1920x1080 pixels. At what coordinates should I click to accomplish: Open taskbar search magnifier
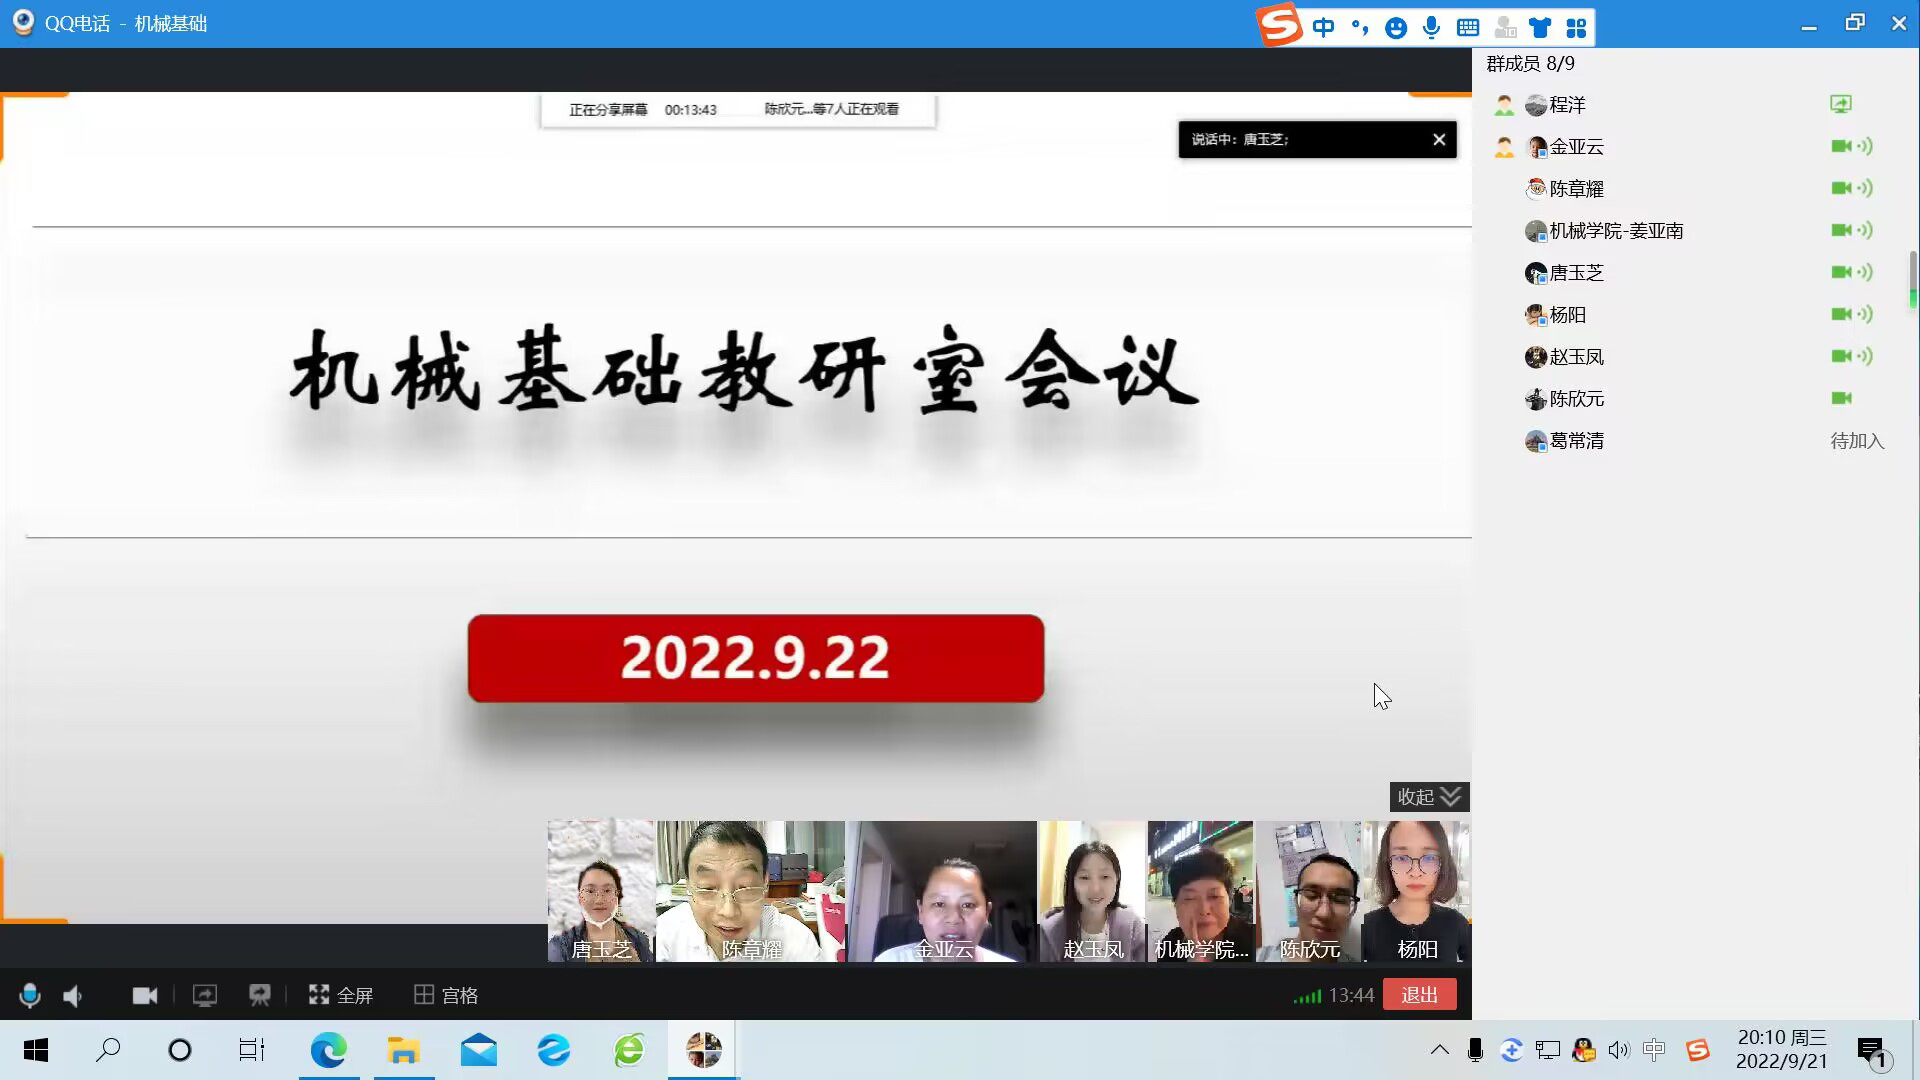pos(108,1050)
